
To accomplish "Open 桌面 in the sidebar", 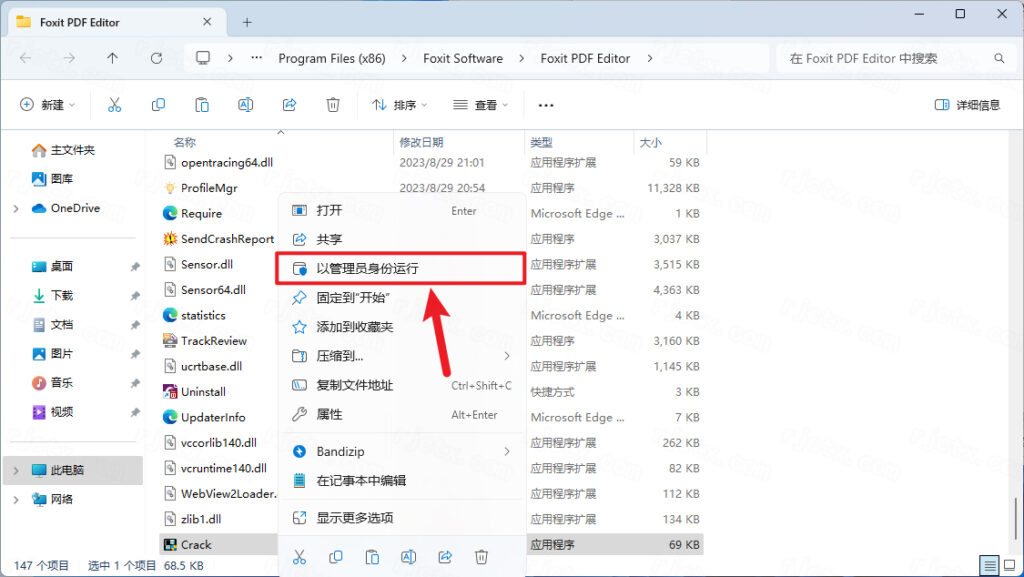I will point(52,266).
